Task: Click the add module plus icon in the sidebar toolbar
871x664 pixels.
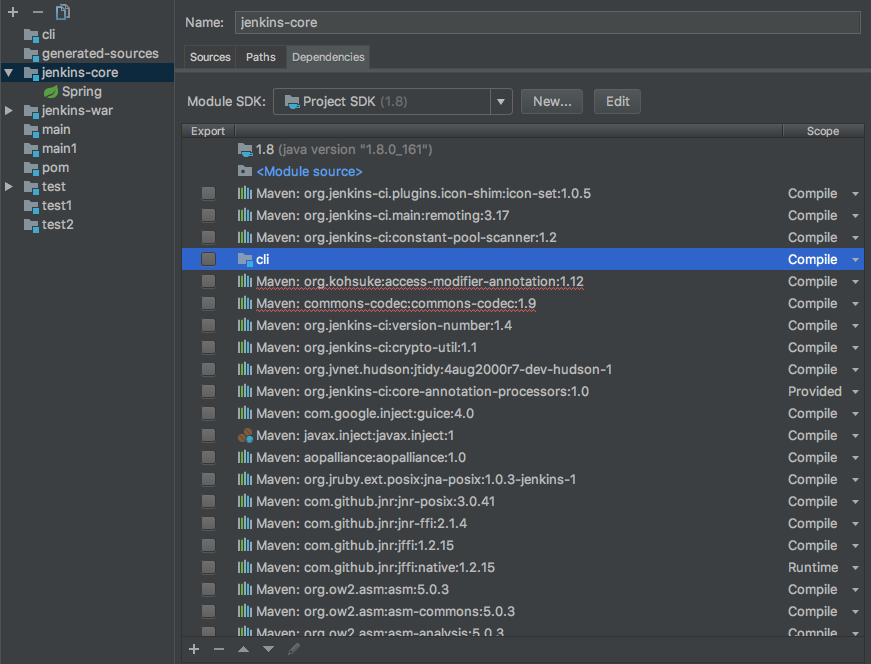Action: [x=13, y=12]
